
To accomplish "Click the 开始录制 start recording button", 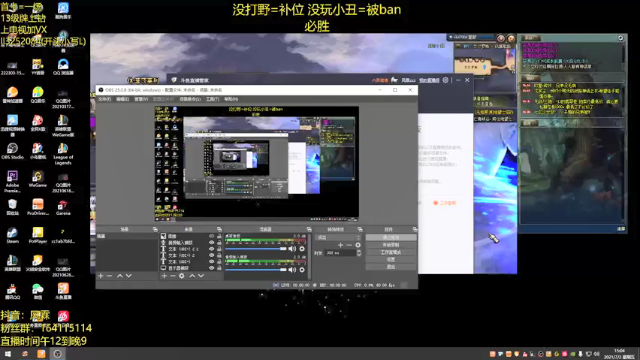I will (x=391, y=245).
